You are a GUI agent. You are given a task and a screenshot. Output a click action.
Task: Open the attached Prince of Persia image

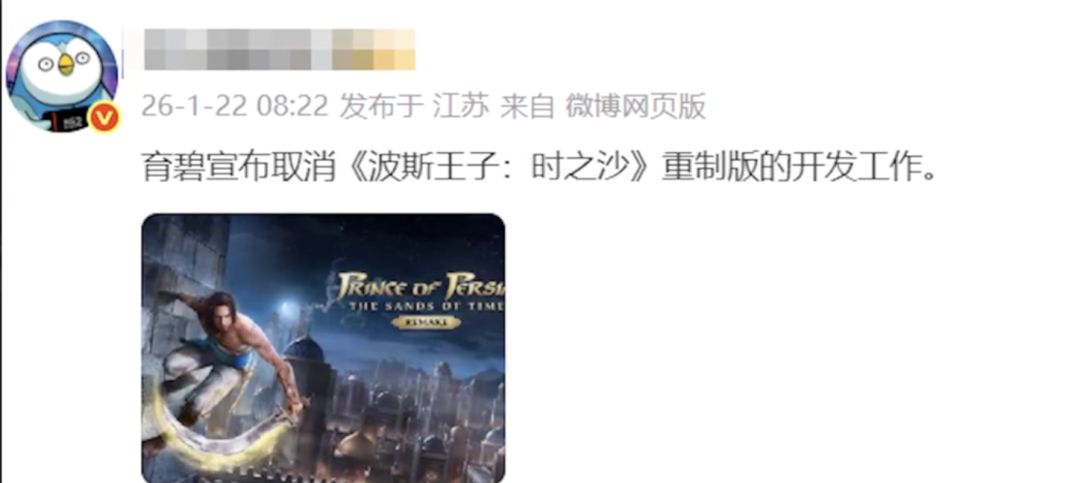point(323,348)
